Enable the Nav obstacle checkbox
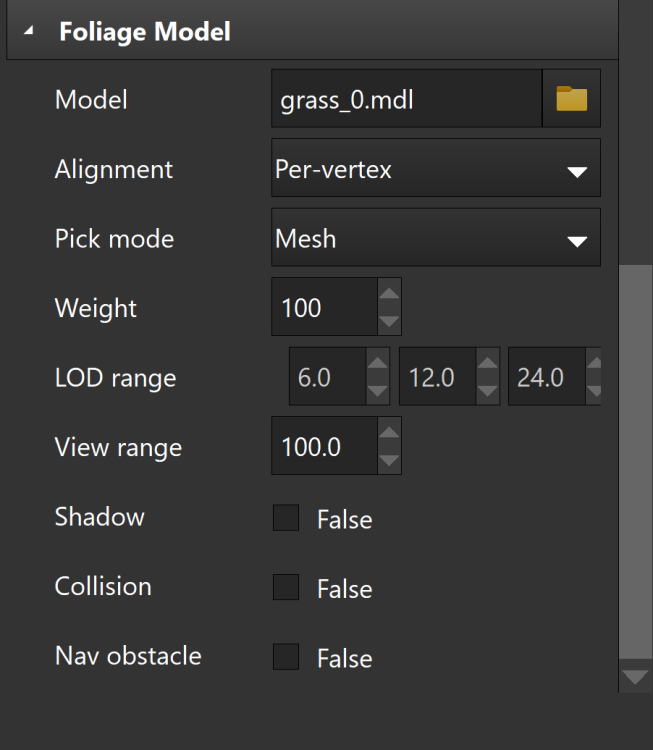 pos(286,657)
